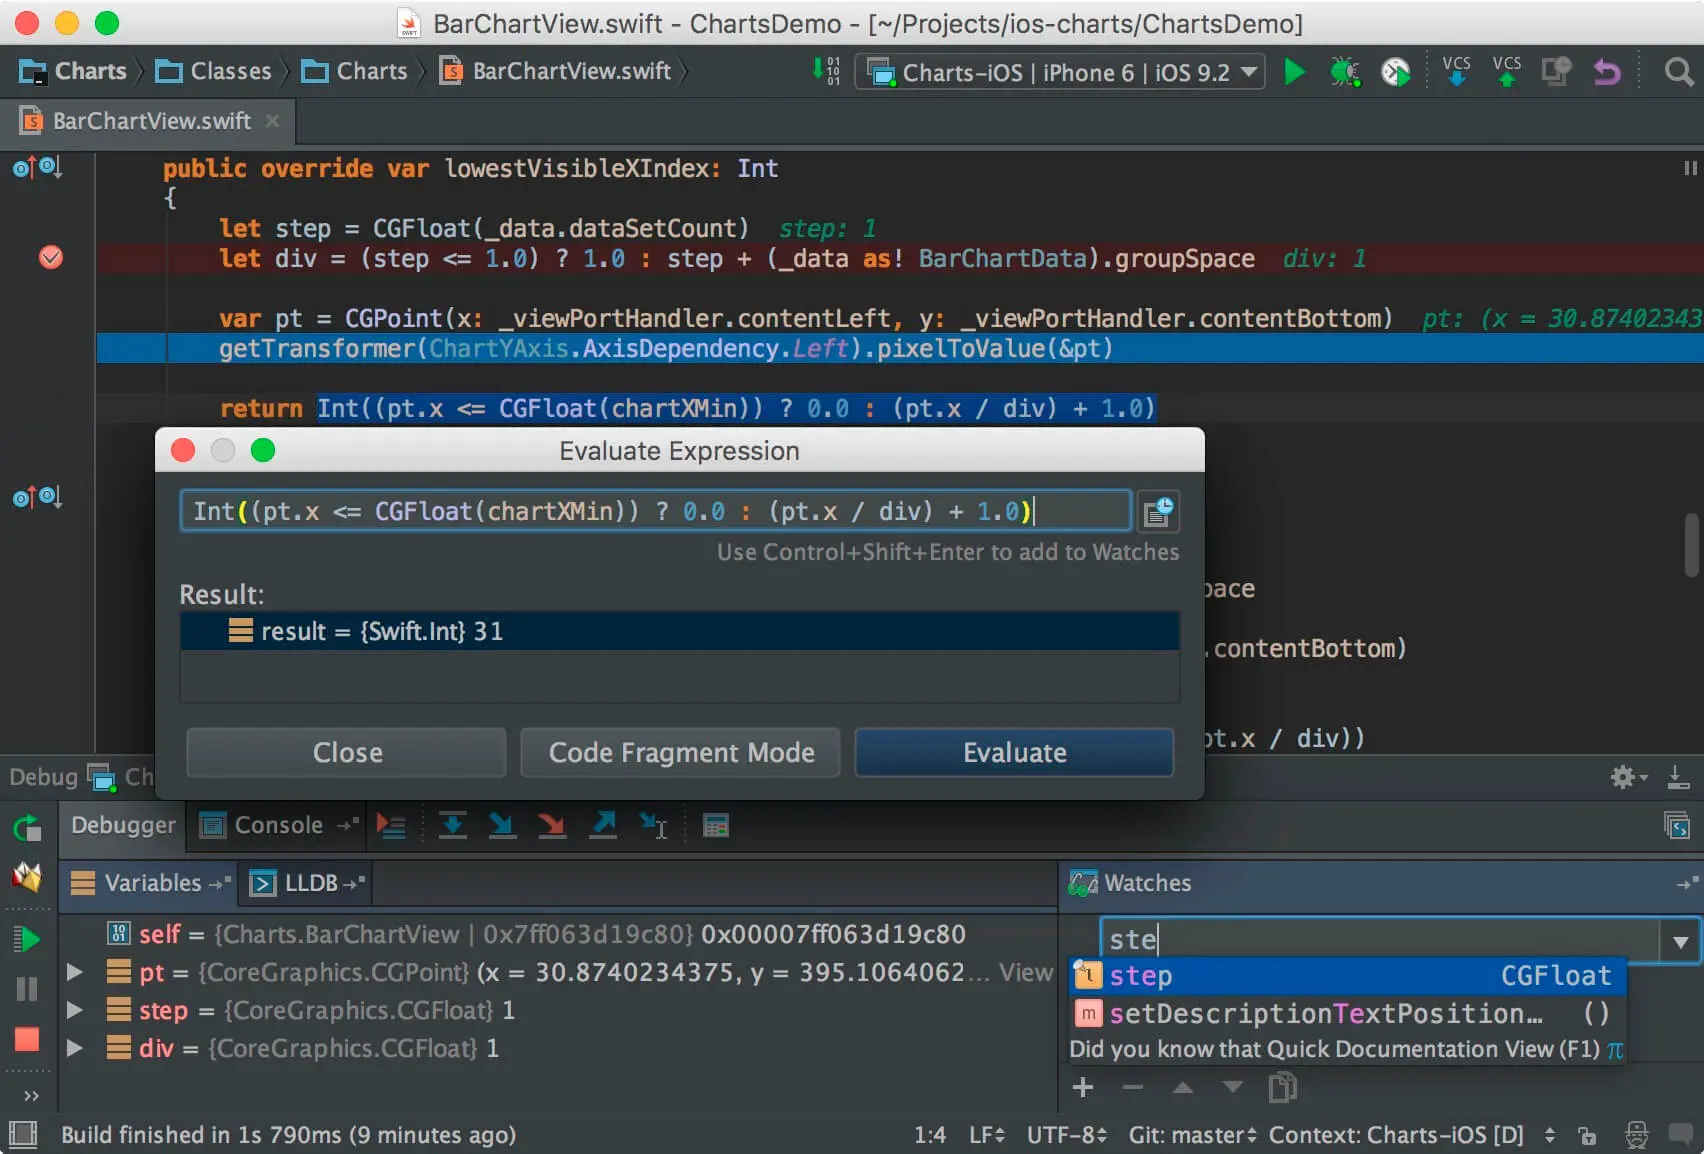The image size is (1704, 1154).
Task: Open Search Everywhere with the magnifier icon
Action: (1678, 72)
